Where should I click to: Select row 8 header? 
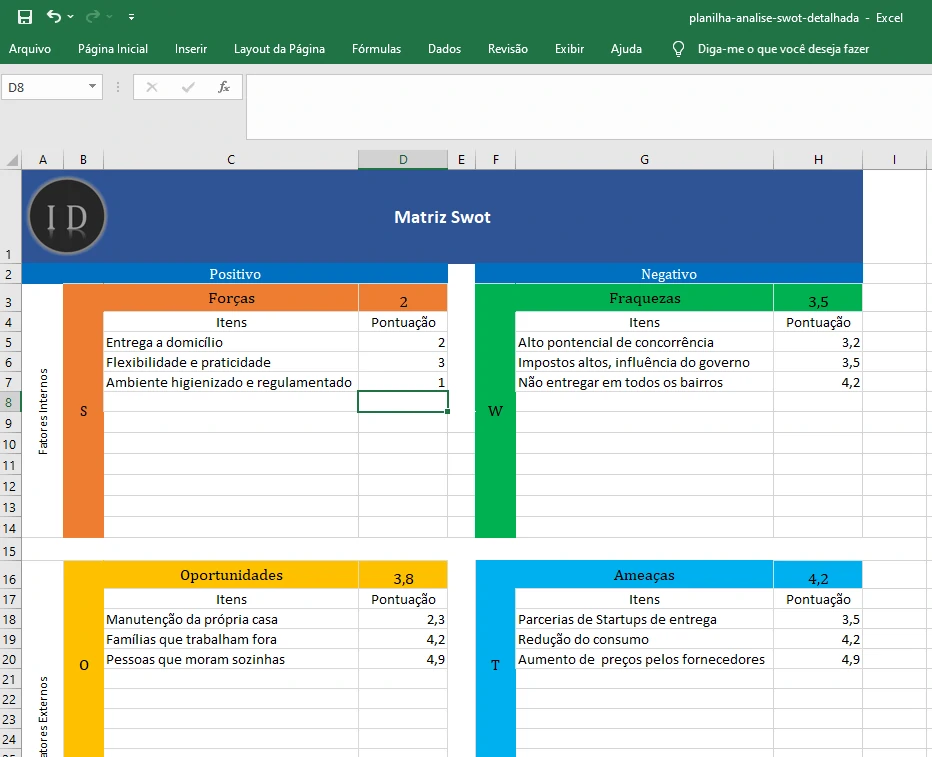[10, 402]
